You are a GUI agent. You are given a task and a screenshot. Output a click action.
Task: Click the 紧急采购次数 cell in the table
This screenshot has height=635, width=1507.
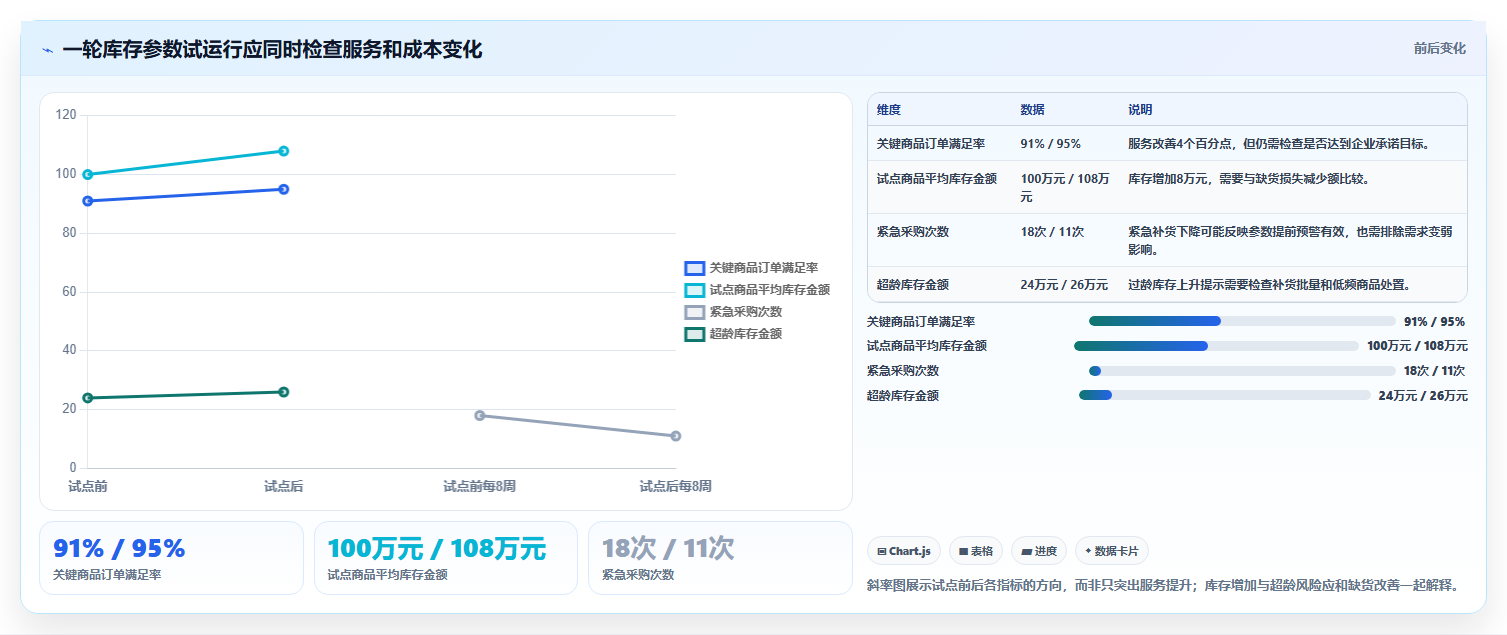[x=939, y=240]
